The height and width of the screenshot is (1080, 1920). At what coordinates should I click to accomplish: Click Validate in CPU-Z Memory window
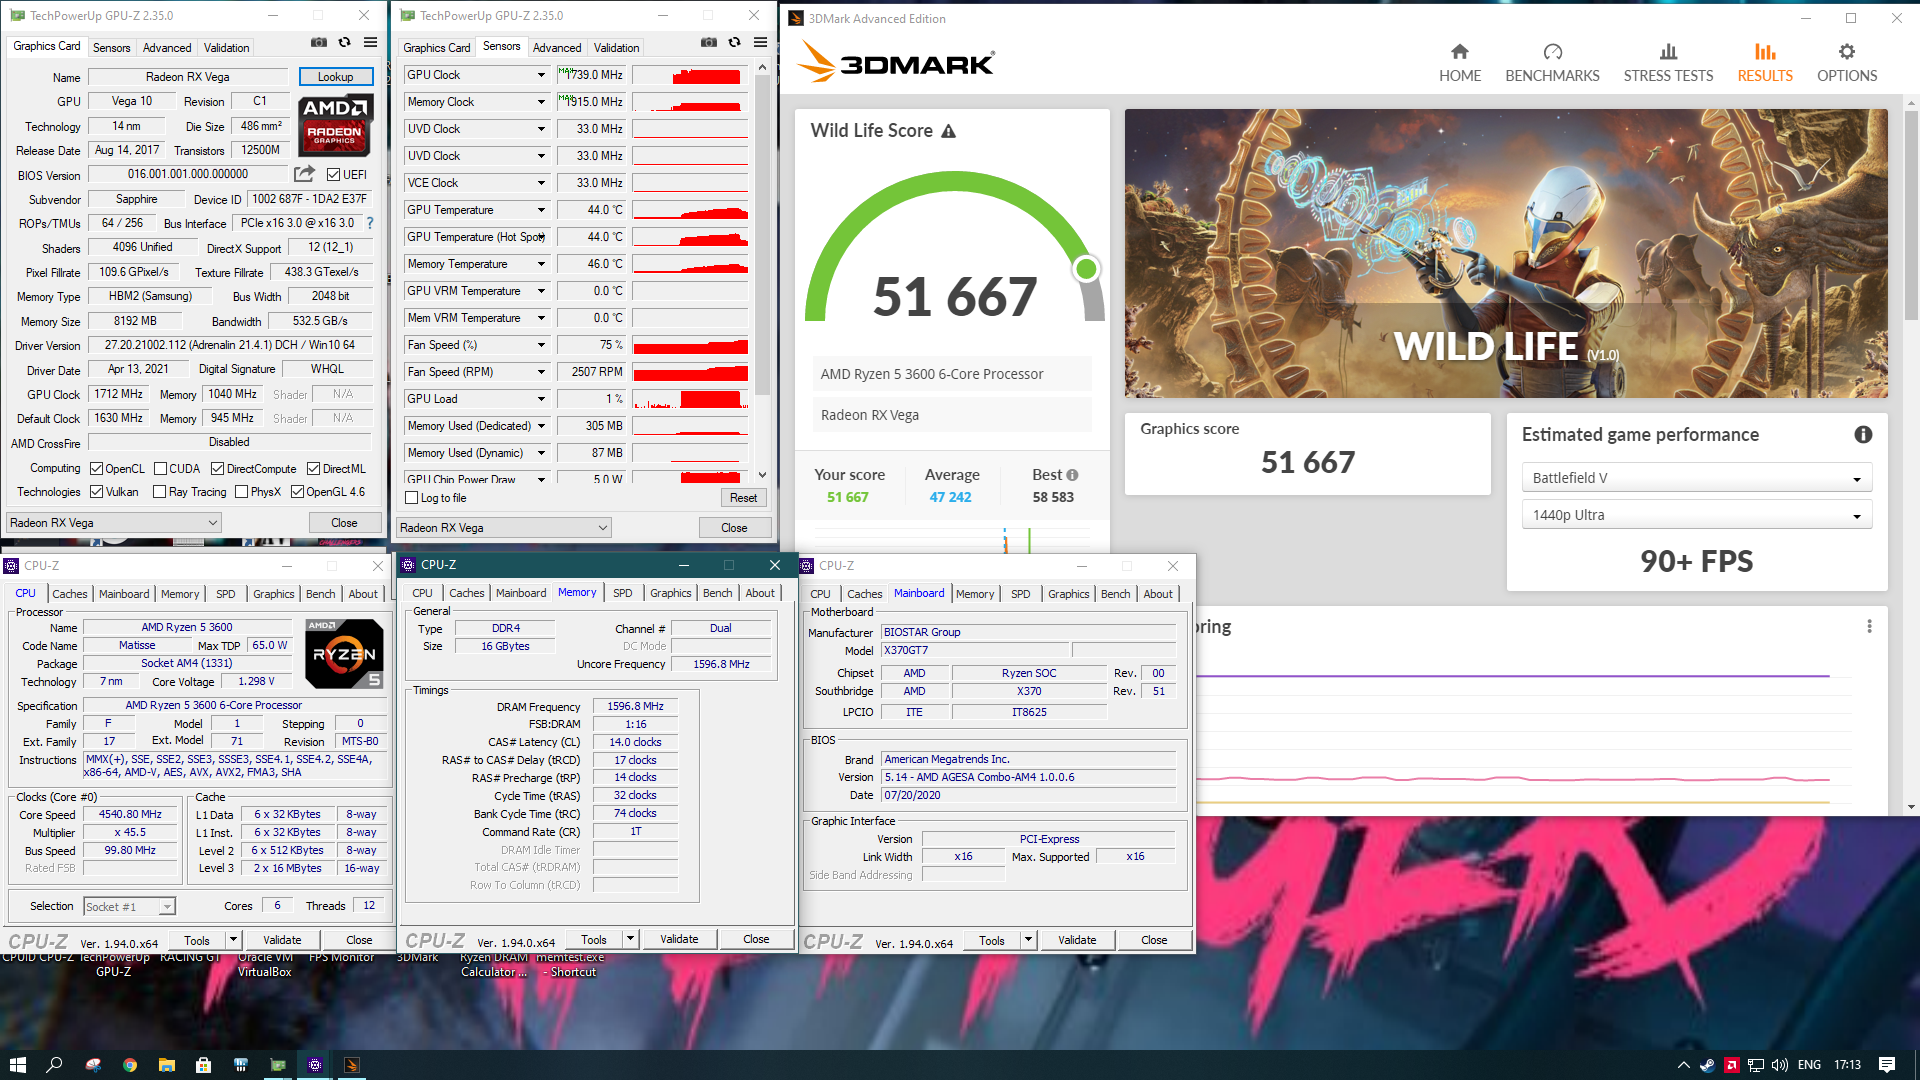679,939
